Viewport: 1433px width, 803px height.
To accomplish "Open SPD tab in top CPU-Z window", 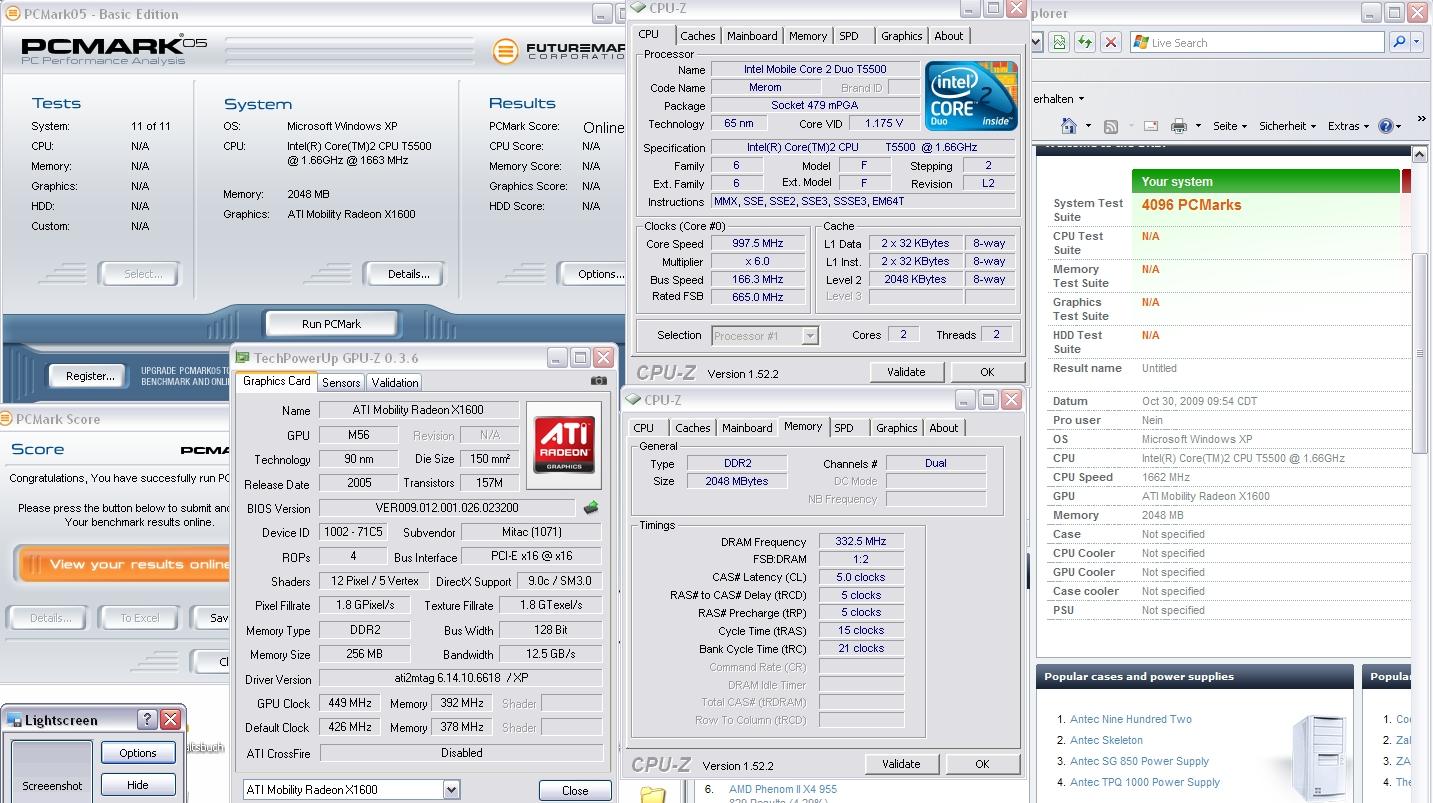I will click(849, 36).
